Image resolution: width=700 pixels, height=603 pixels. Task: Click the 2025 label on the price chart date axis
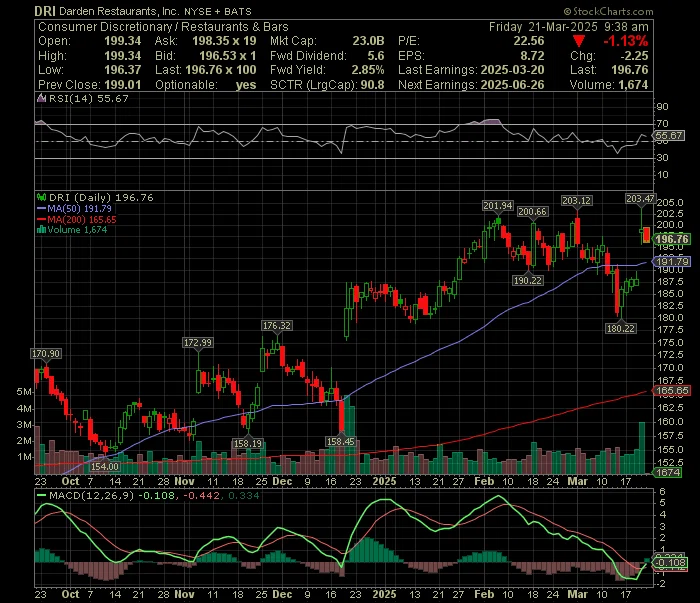[x=384, y=481]
